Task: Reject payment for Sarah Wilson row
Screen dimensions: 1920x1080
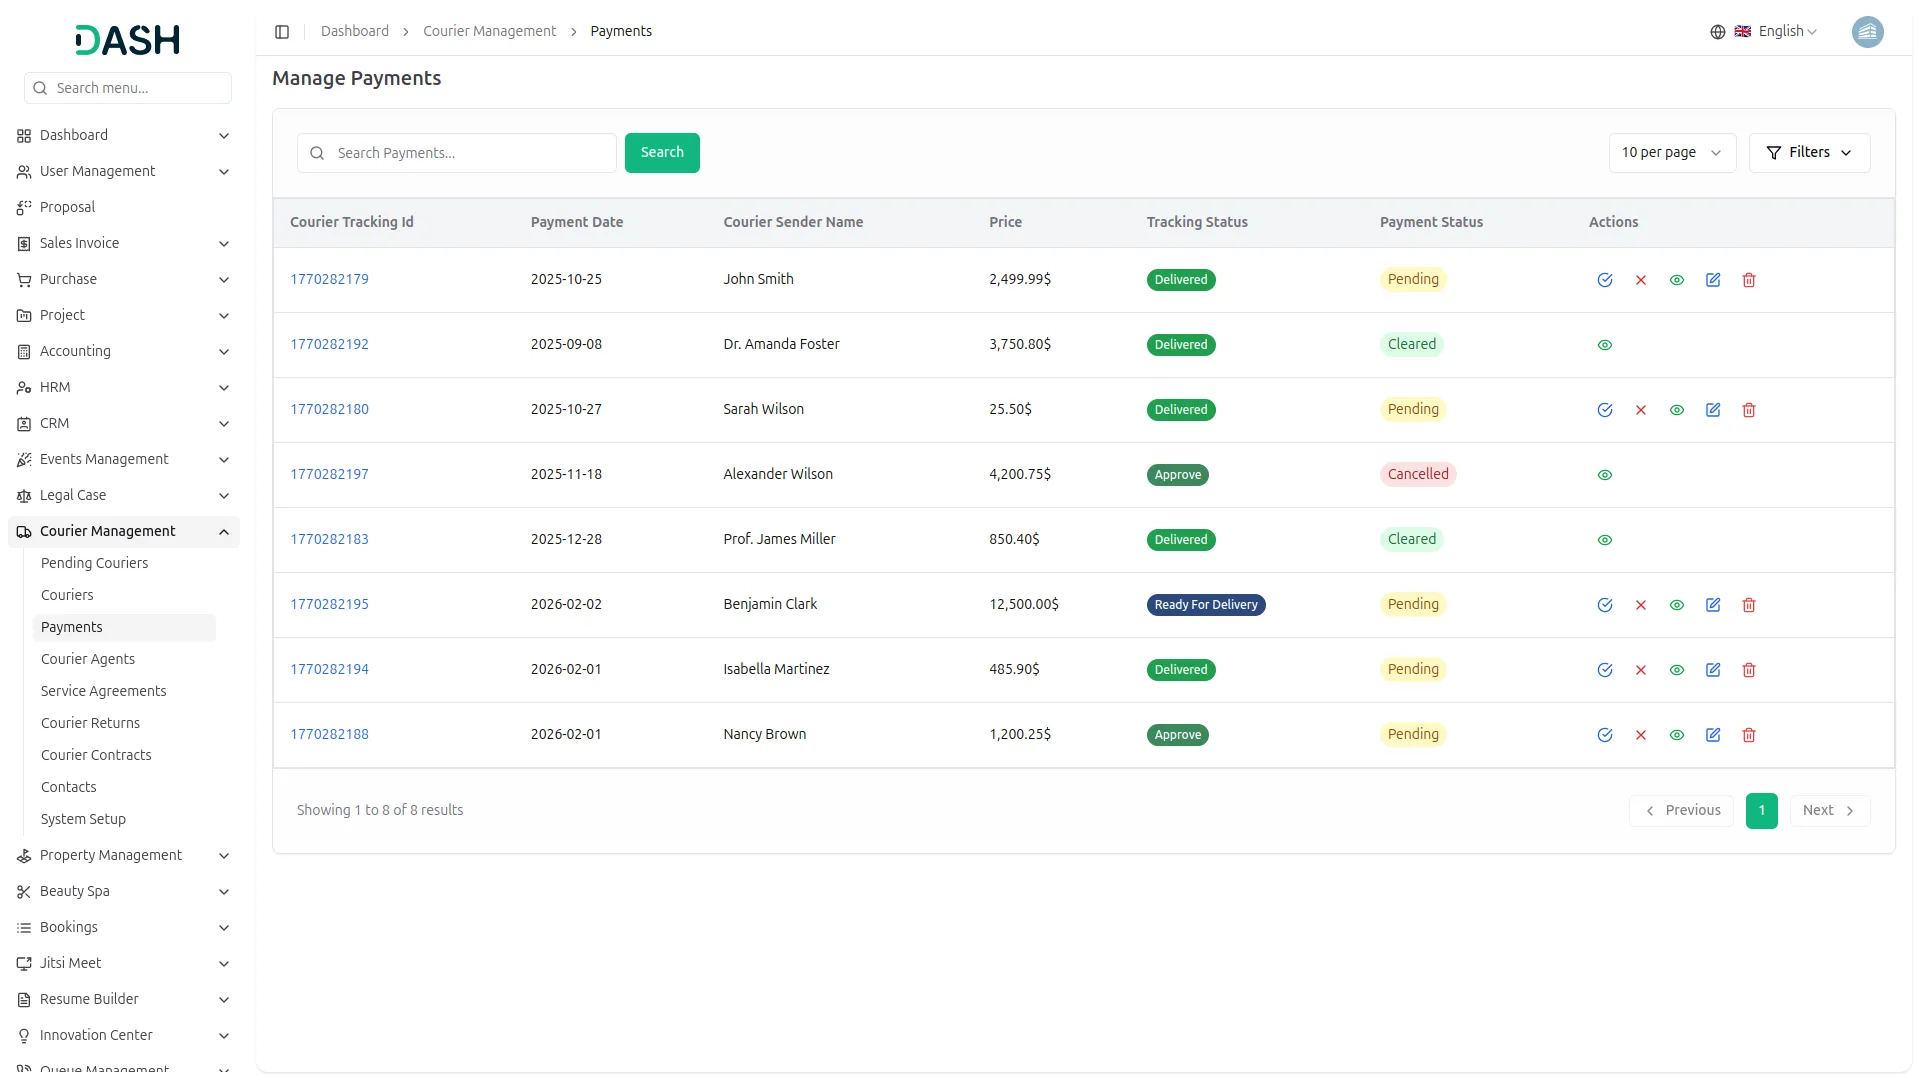Action: (x=1641, y=410)
